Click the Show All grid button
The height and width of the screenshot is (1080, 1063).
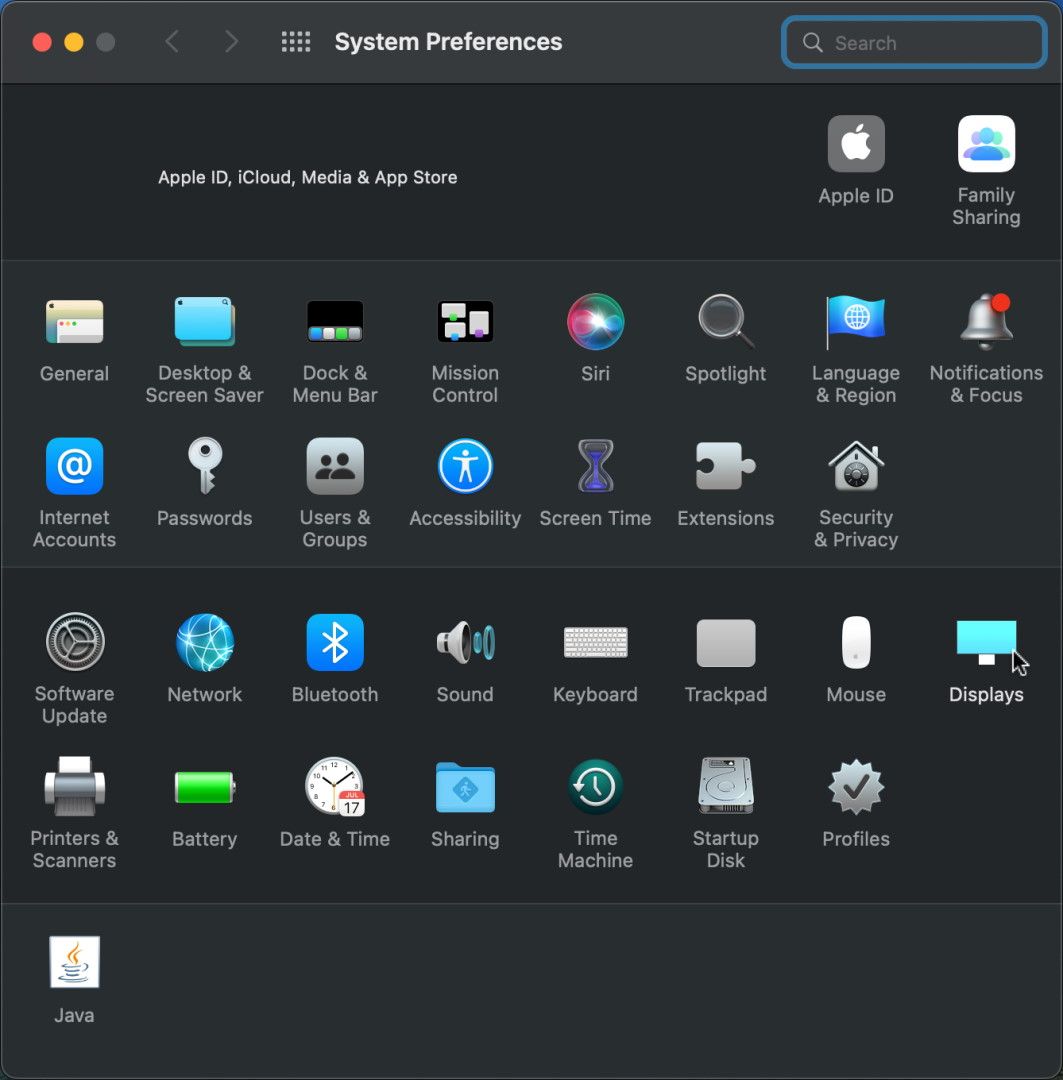click(296, 41)
